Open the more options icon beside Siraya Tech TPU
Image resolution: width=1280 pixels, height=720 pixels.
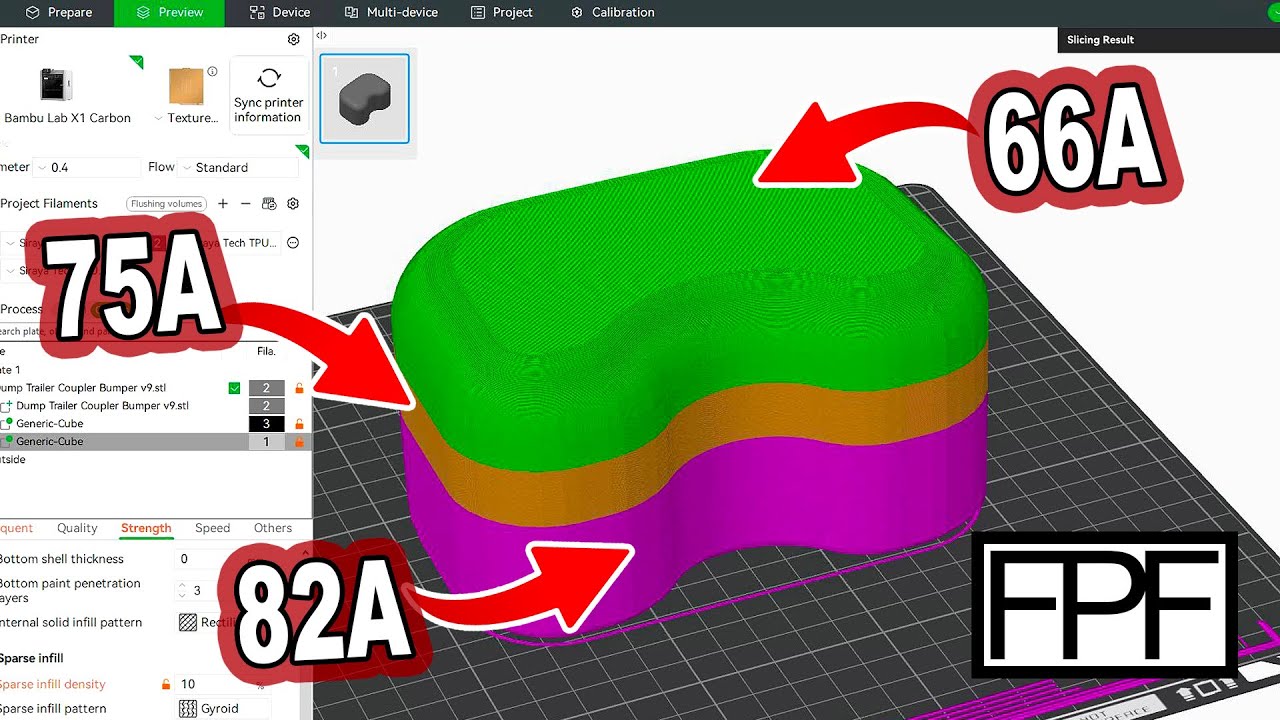(293, 243)
